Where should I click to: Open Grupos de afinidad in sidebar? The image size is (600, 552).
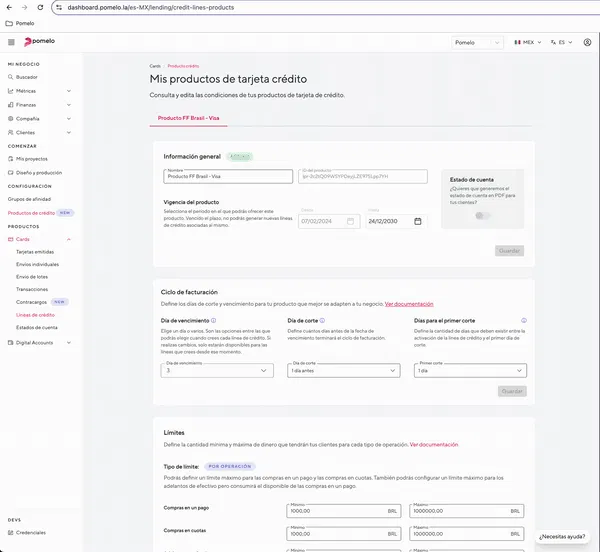[x=29, y=199]
